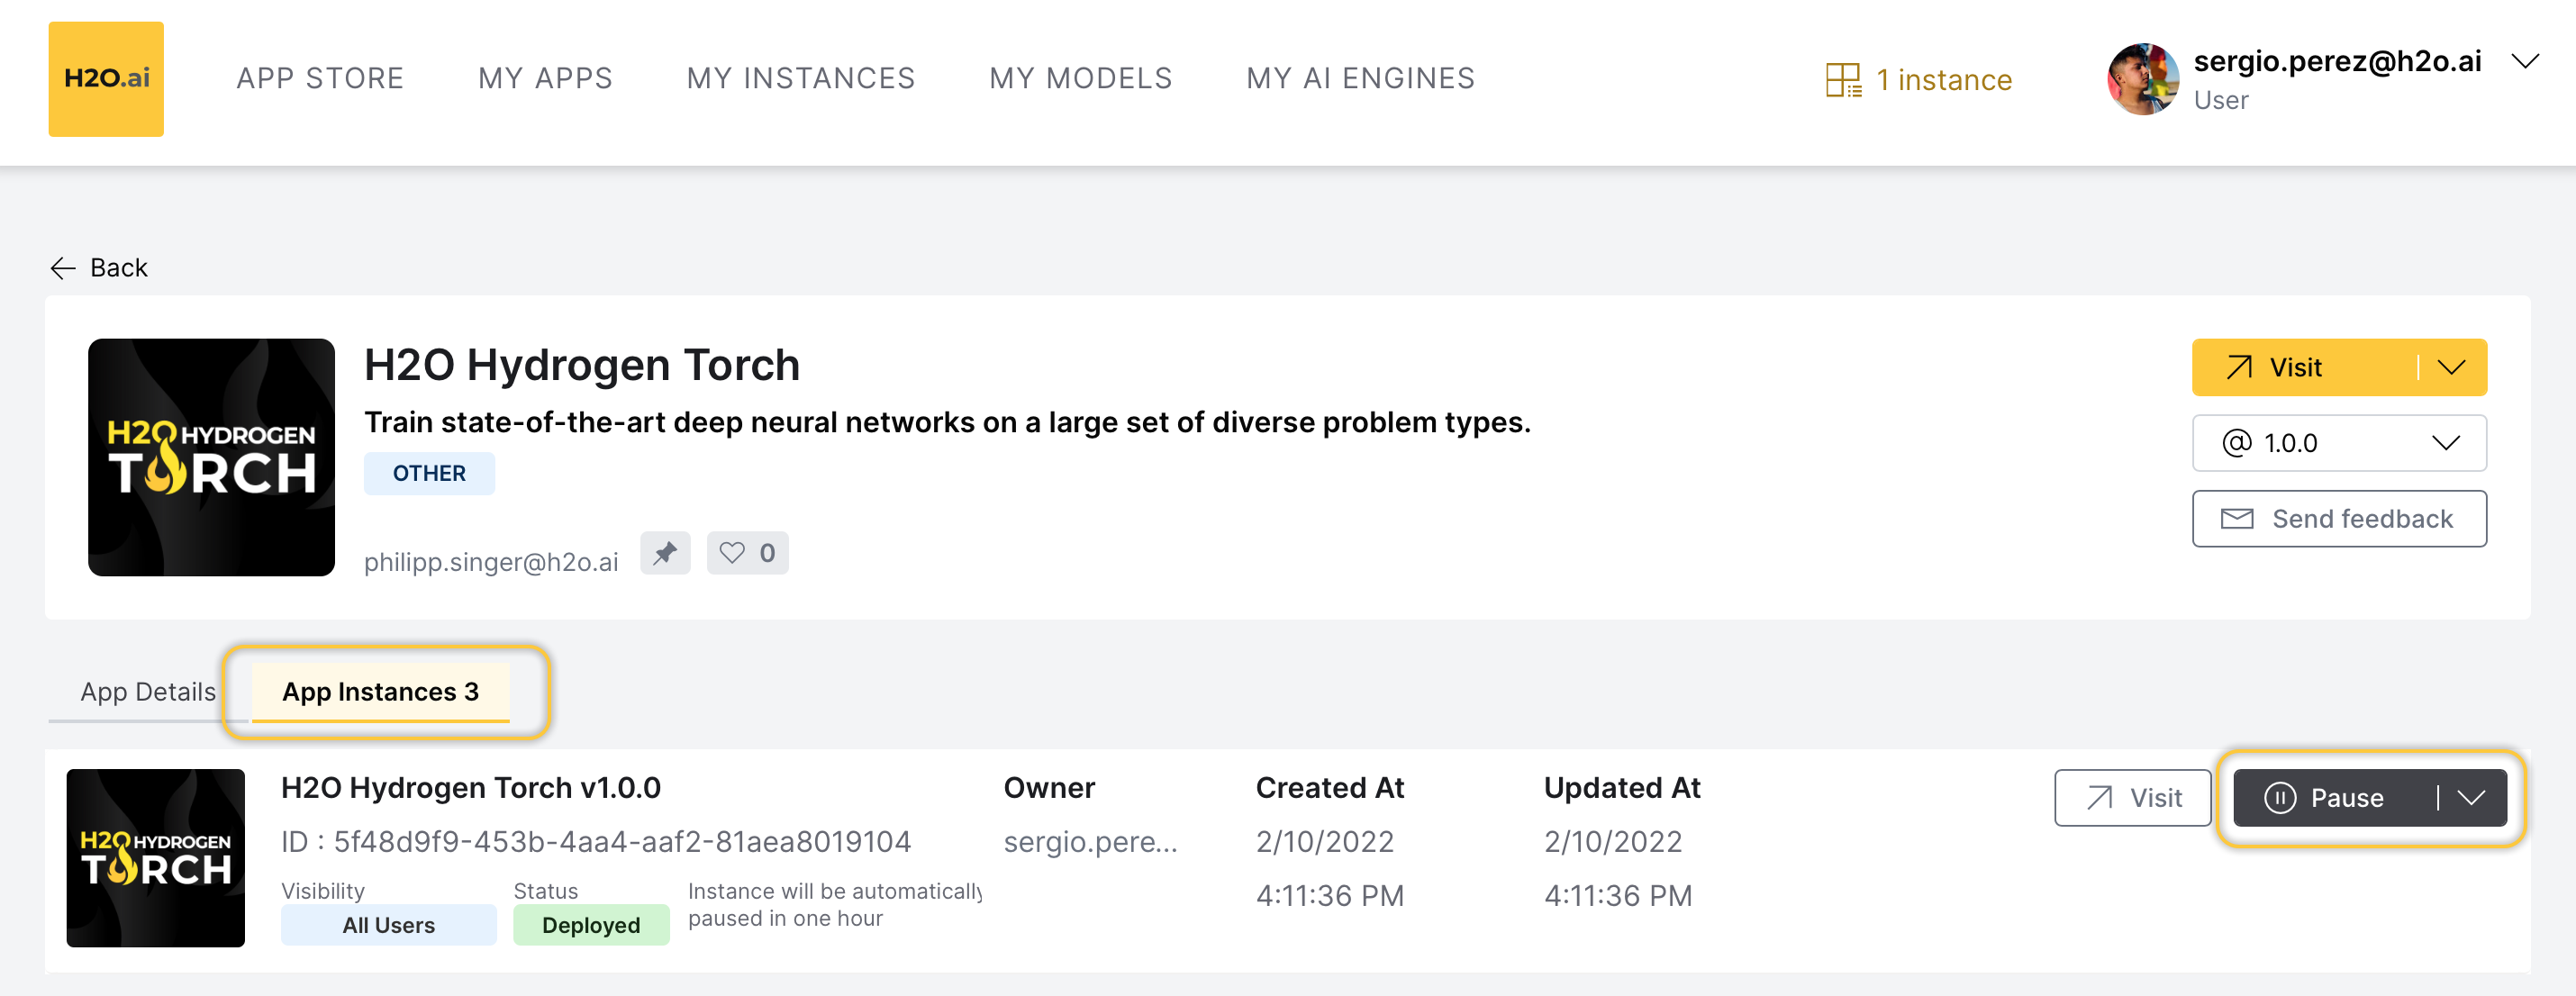Viewport: 2576px width, 996px height.
Task: Click the H2O Hydrogen Torch app logo
Action: click(x=211, y=457)
